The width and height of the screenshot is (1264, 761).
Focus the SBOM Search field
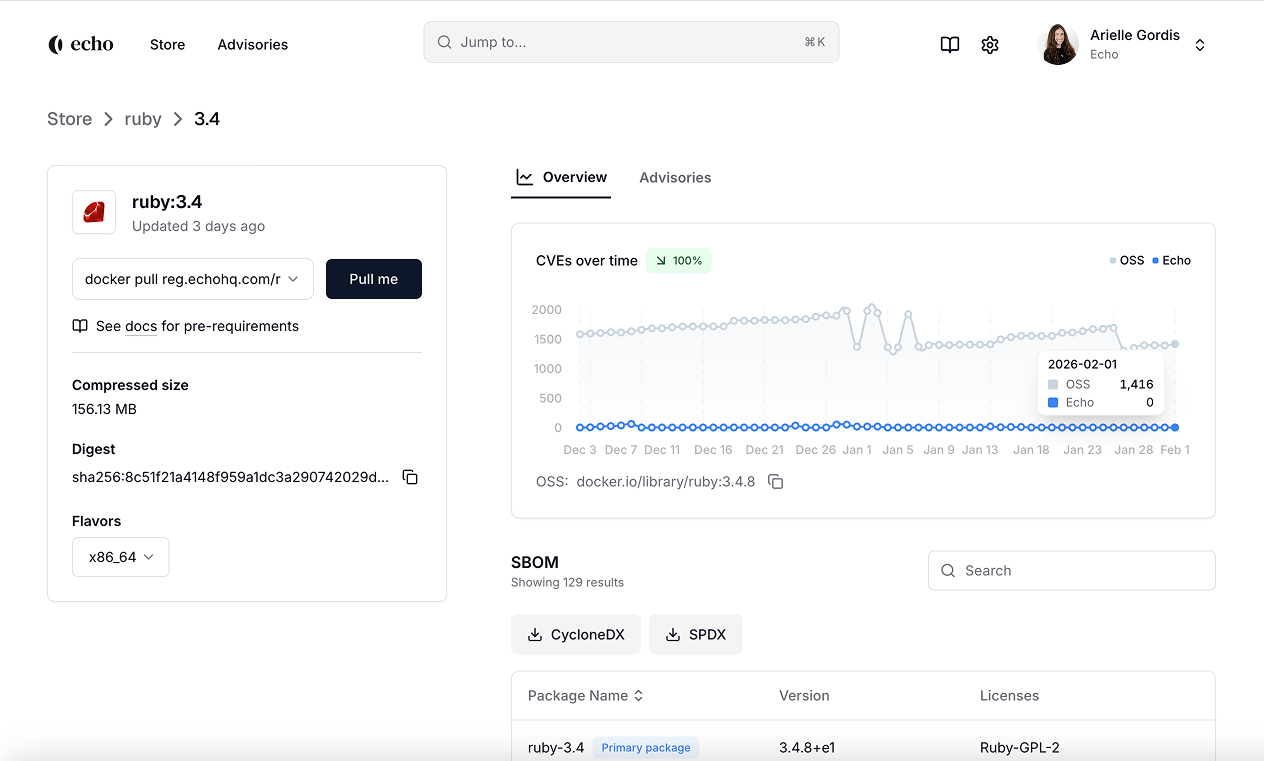click(1072, 571)
